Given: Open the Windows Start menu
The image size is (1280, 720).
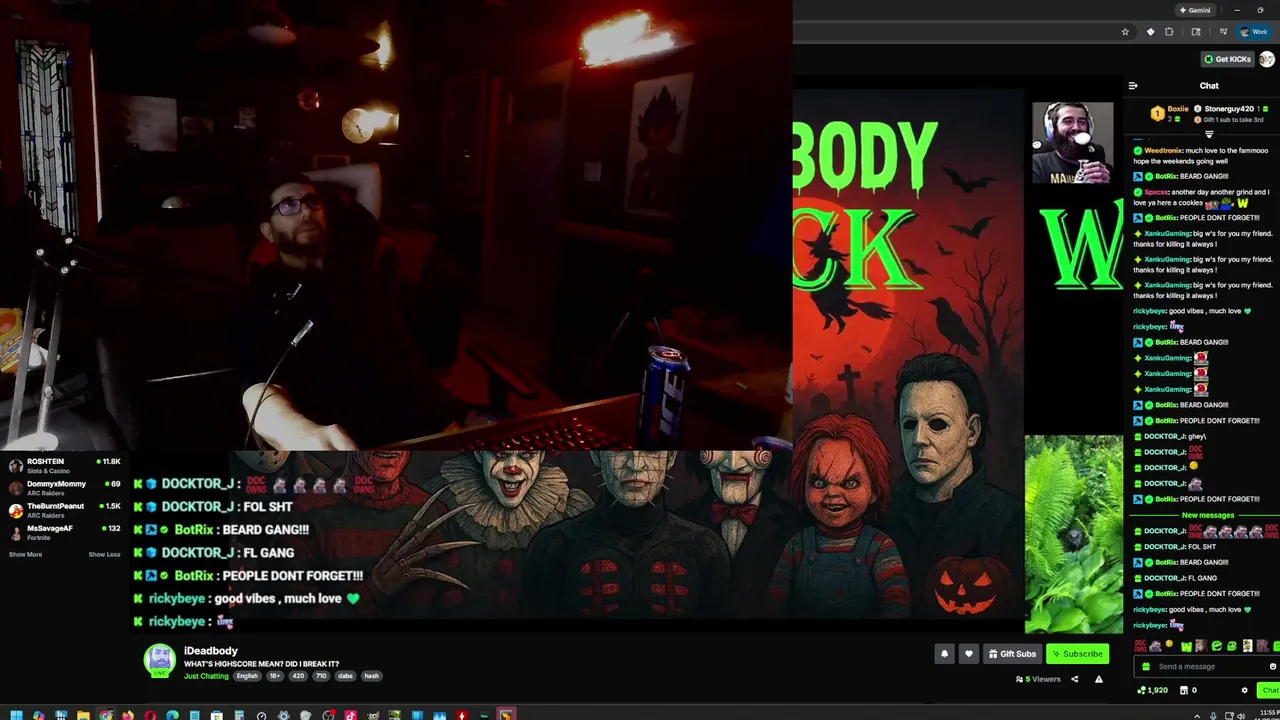Looking at the screenshot, I should pos(16,715).
